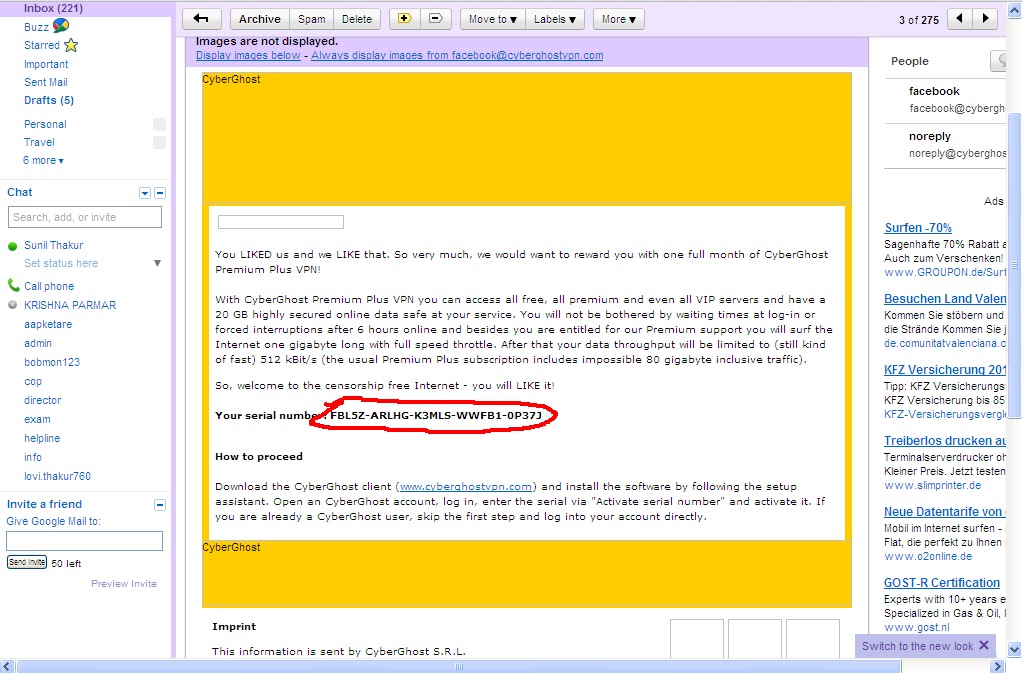
Task: Click facebook contact in People panel
Action: pyautogui.click(x=934, y=91)
